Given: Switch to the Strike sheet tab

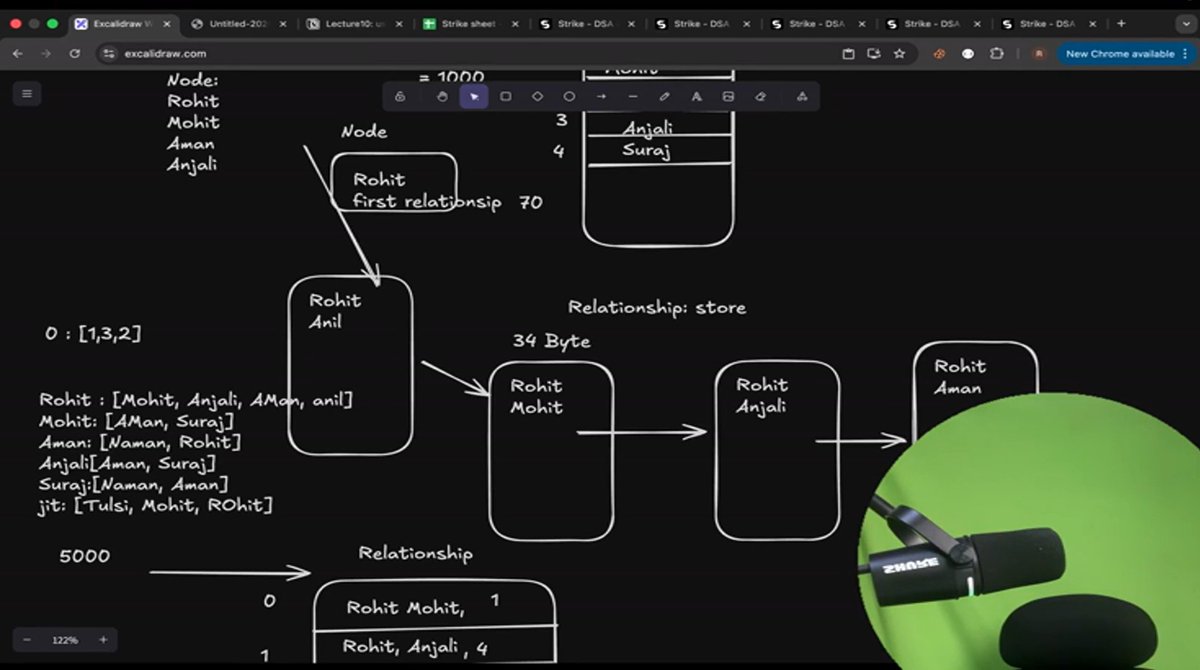Looking at the screenshot, I should (x=470, y=23).
